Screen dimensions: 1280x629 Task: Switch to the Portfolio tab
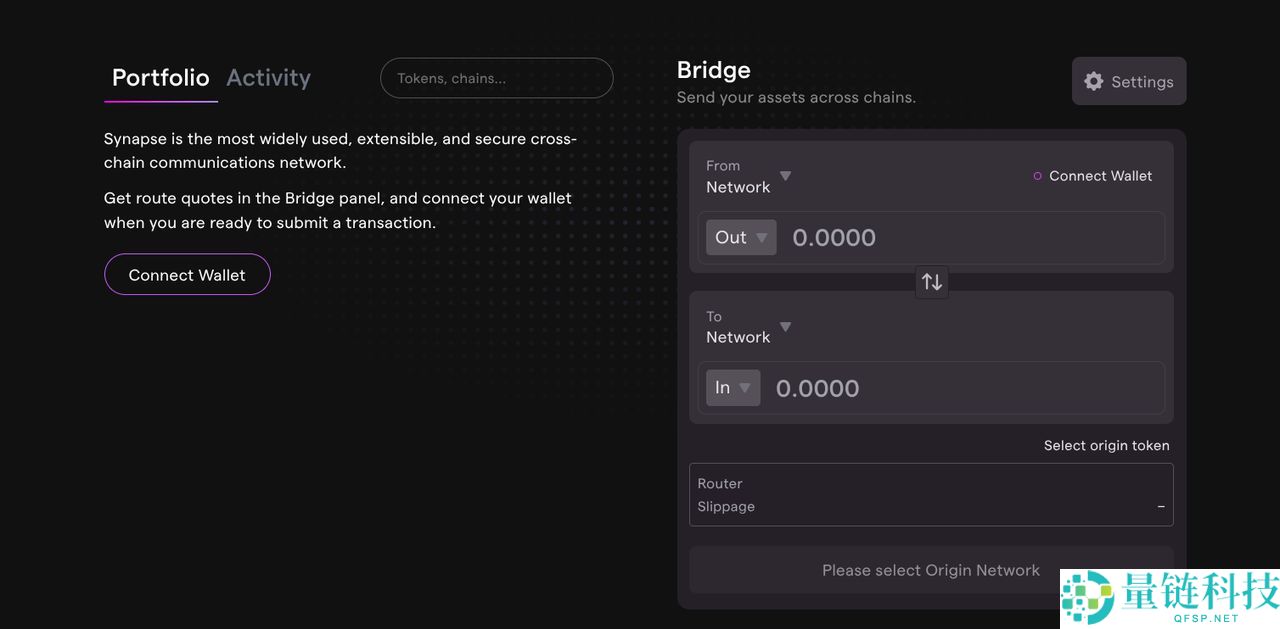(x=161, y=78)
